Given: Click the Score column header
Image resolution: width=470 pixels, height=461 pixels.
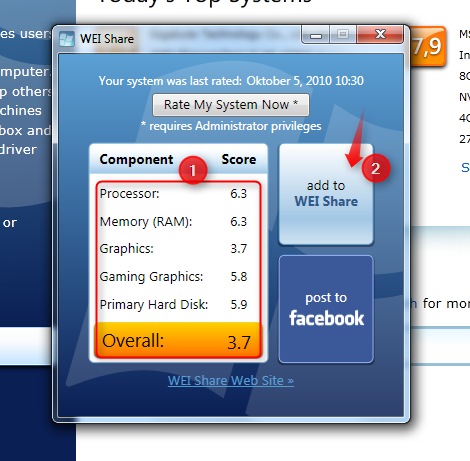Looking at the screenshot, I should click(x=239, y=160).
